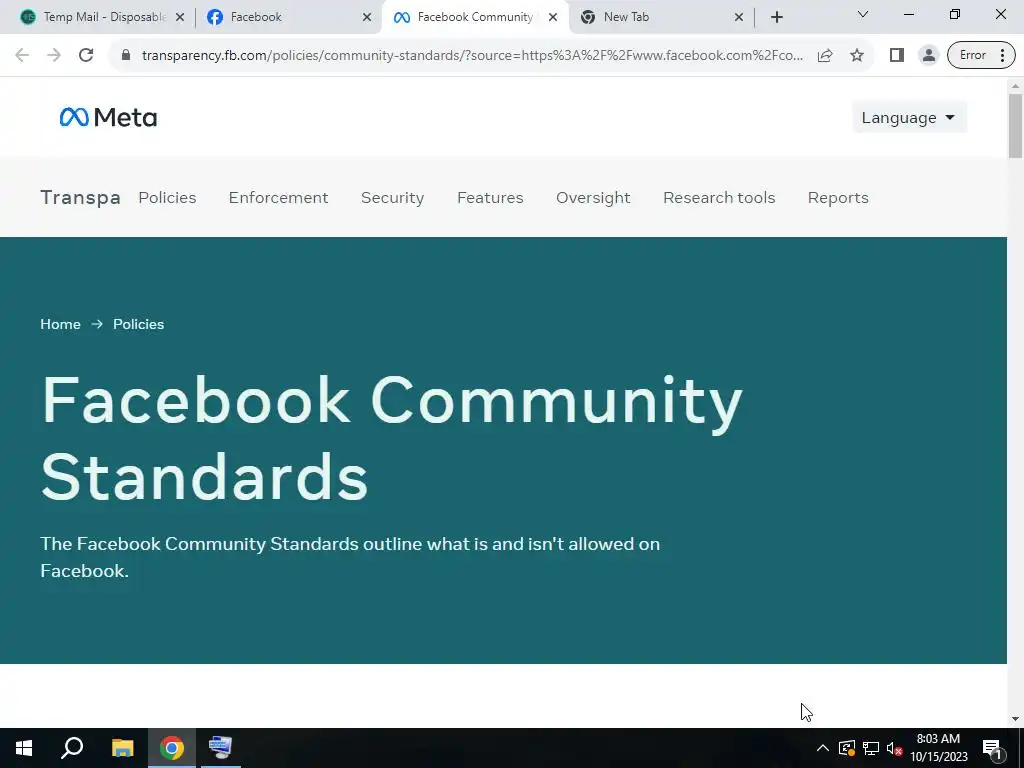1024x768 pixels.
Task: Close the Temp Mail tab
Action: coord(180,17)
